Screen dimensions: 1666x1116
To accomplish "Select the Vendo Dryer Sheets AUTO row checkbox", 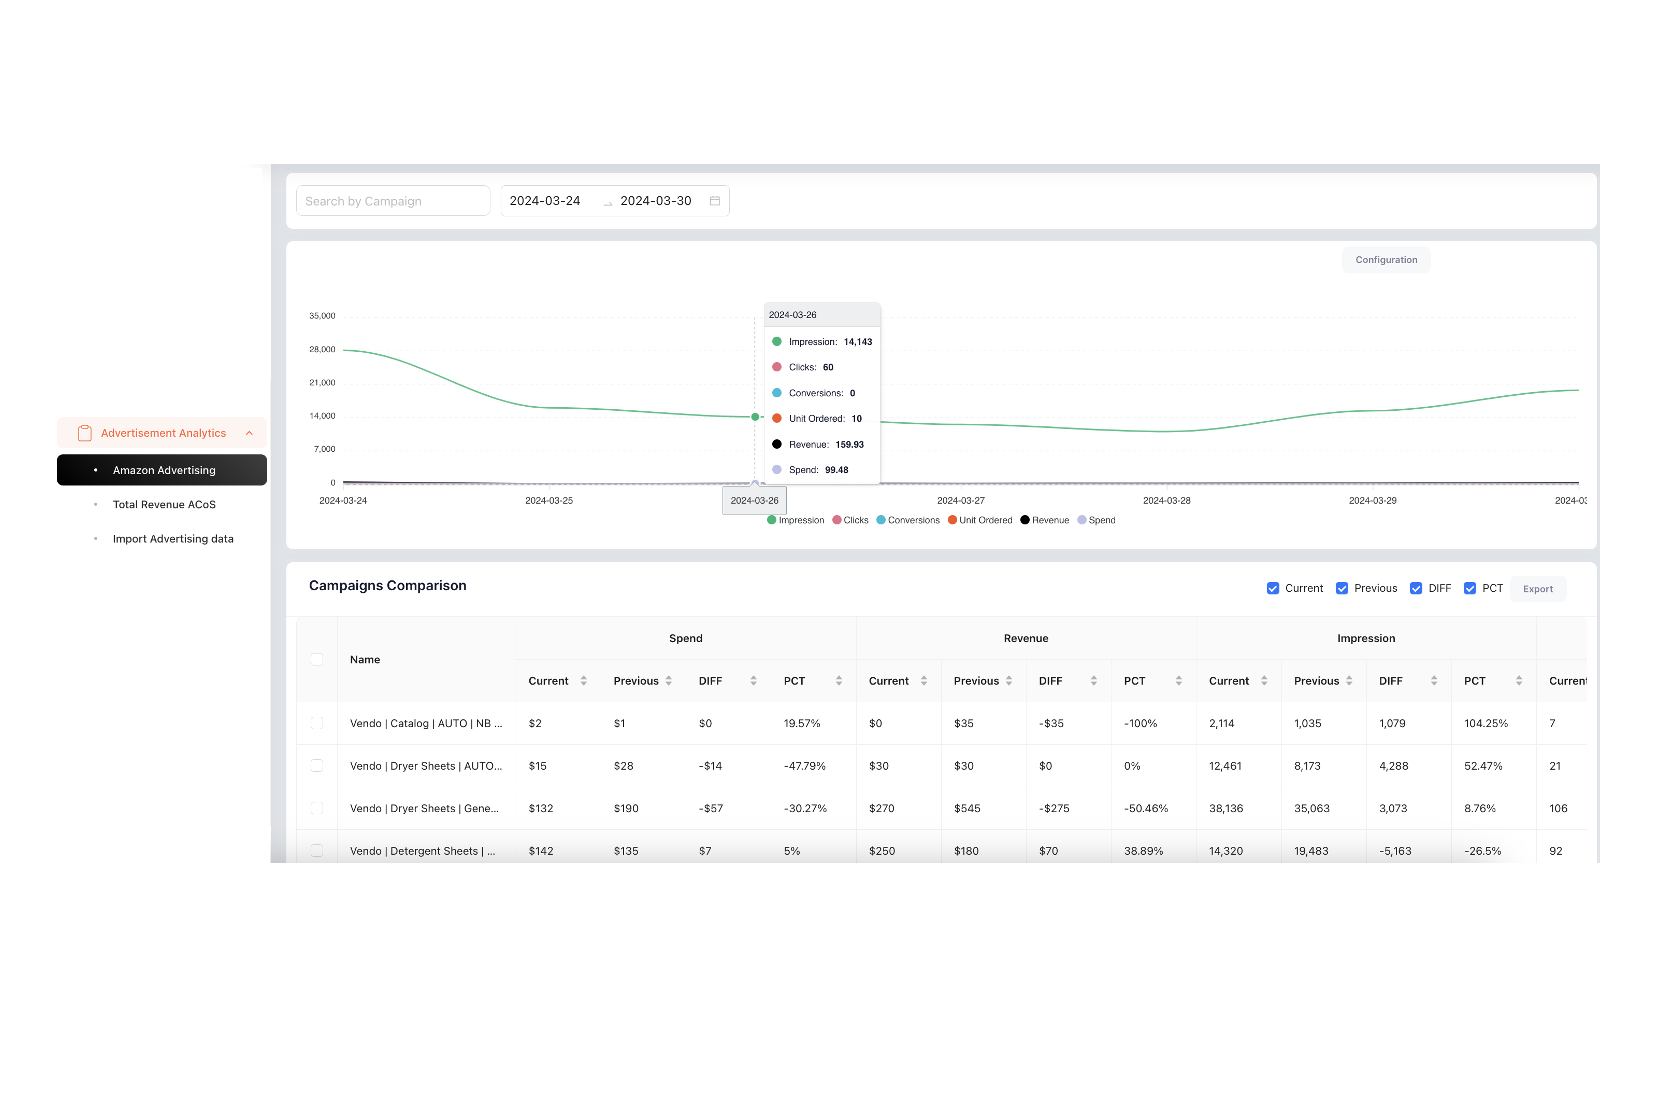I will tap(317, 766).
